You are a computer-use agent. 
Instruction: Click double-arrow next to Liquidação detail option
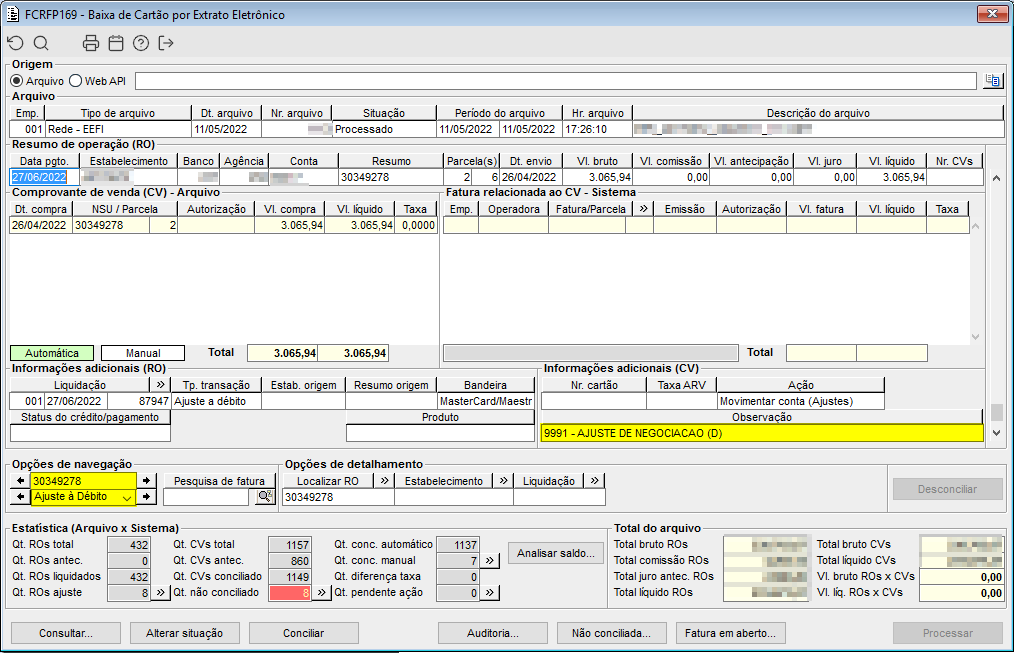594,480
